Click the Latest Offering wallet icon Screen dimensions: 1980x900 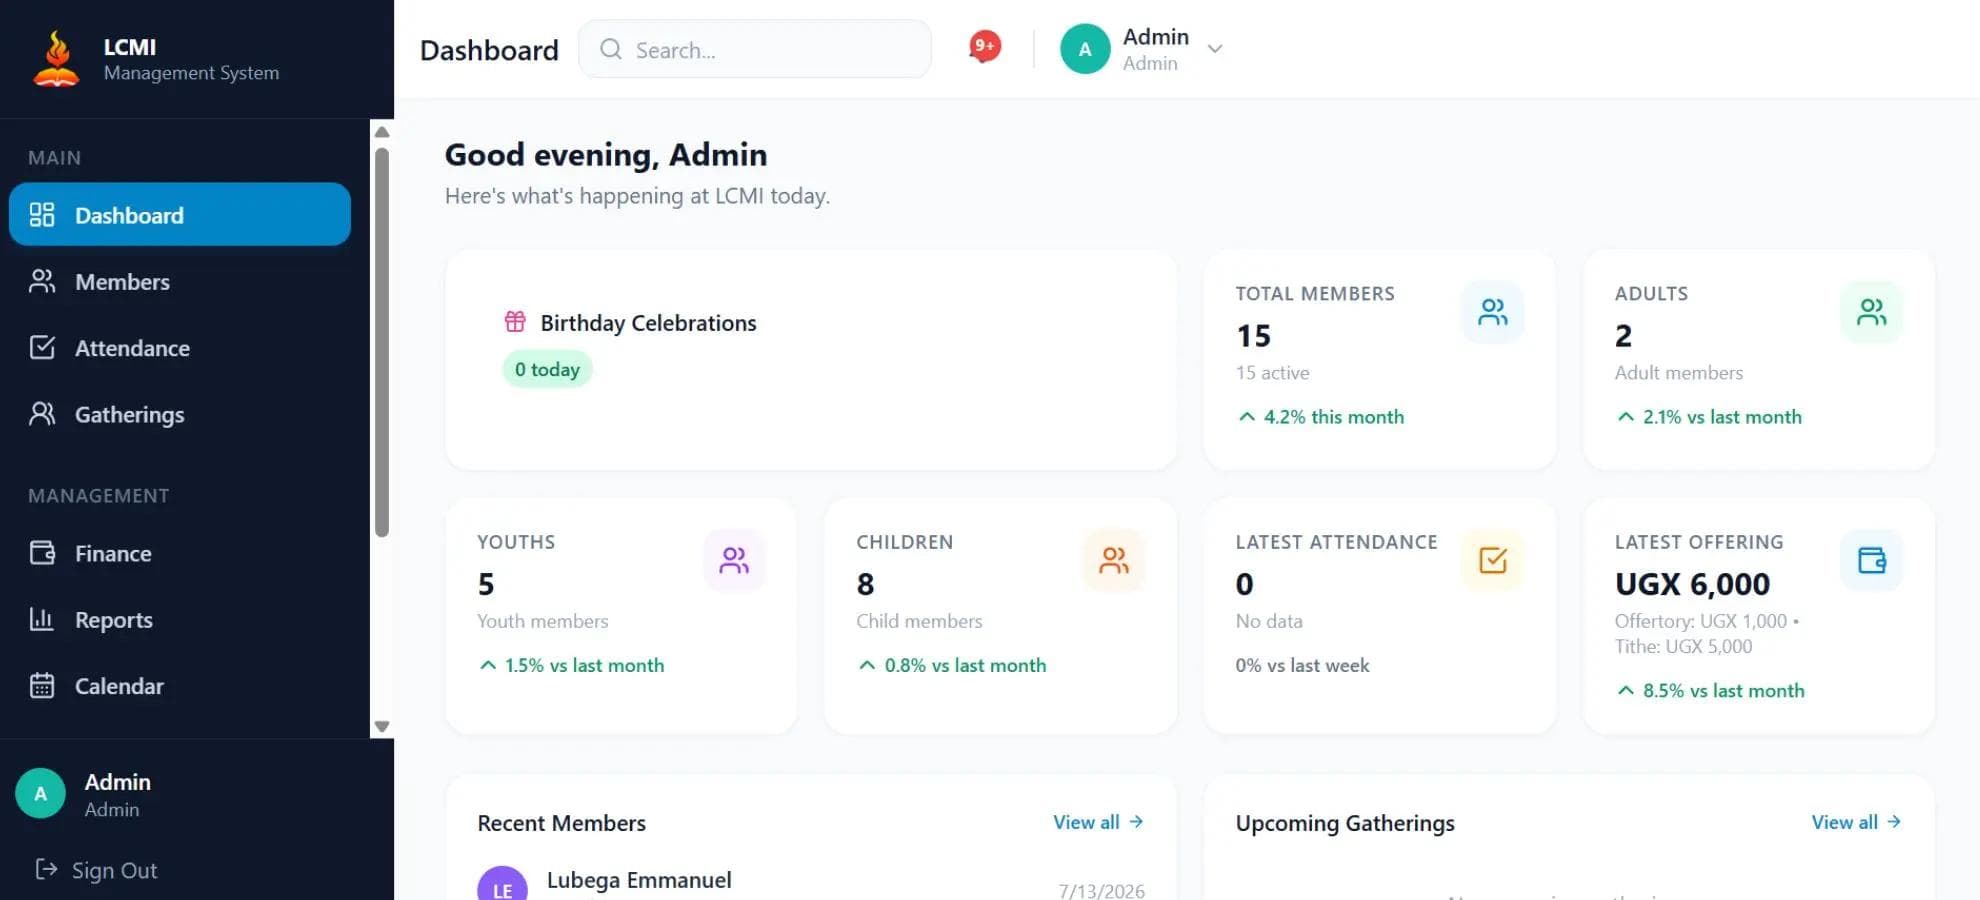click(x=1872, y=560)
